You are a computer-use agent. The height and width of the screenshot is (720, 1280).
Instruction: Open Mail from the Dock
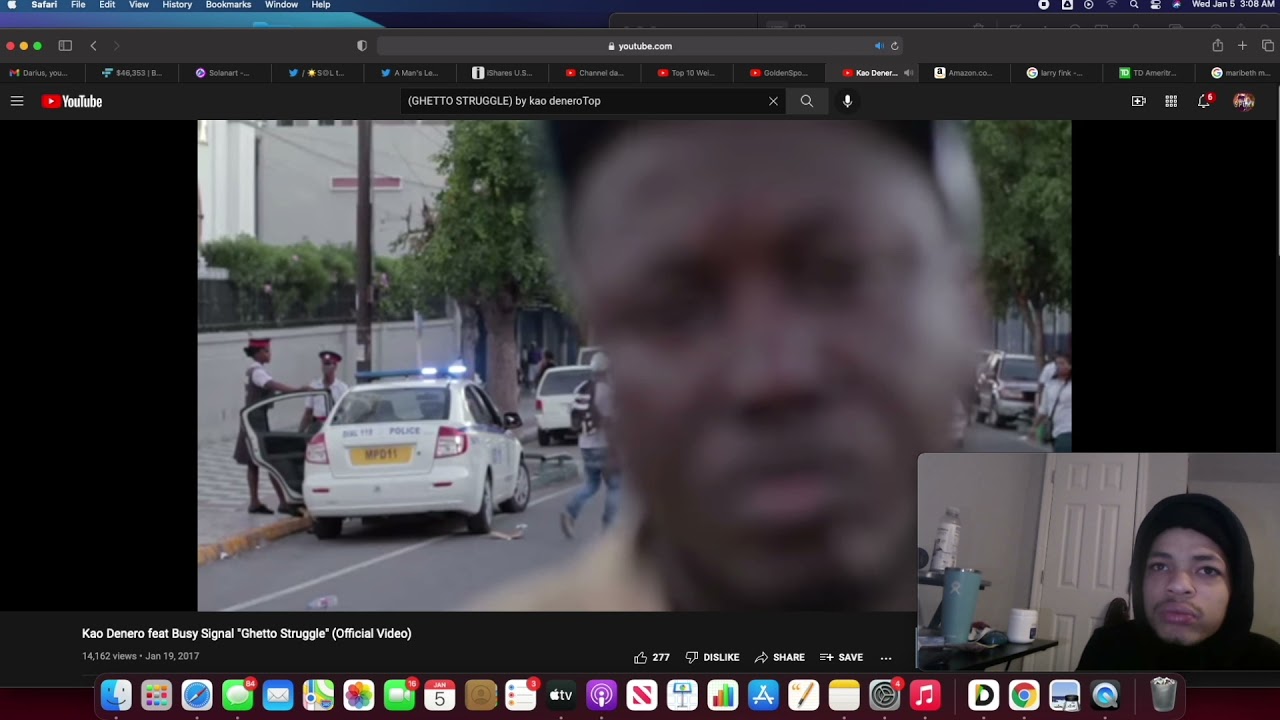278,695
